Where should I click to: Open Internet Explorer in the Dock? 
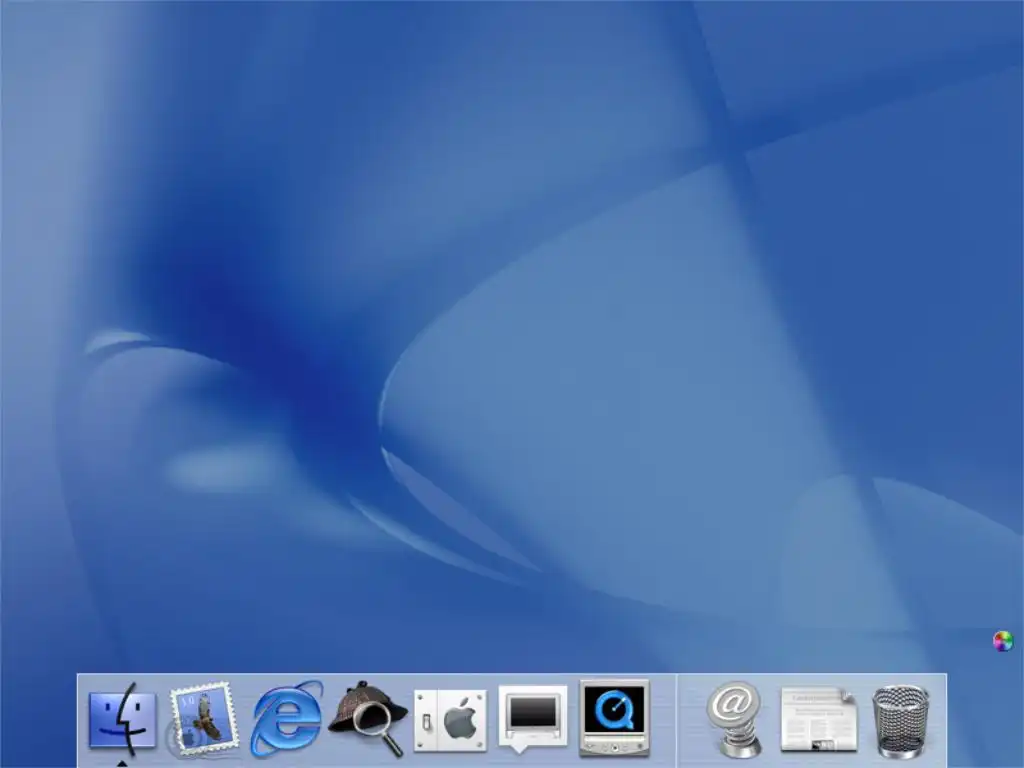coord(286,718)
